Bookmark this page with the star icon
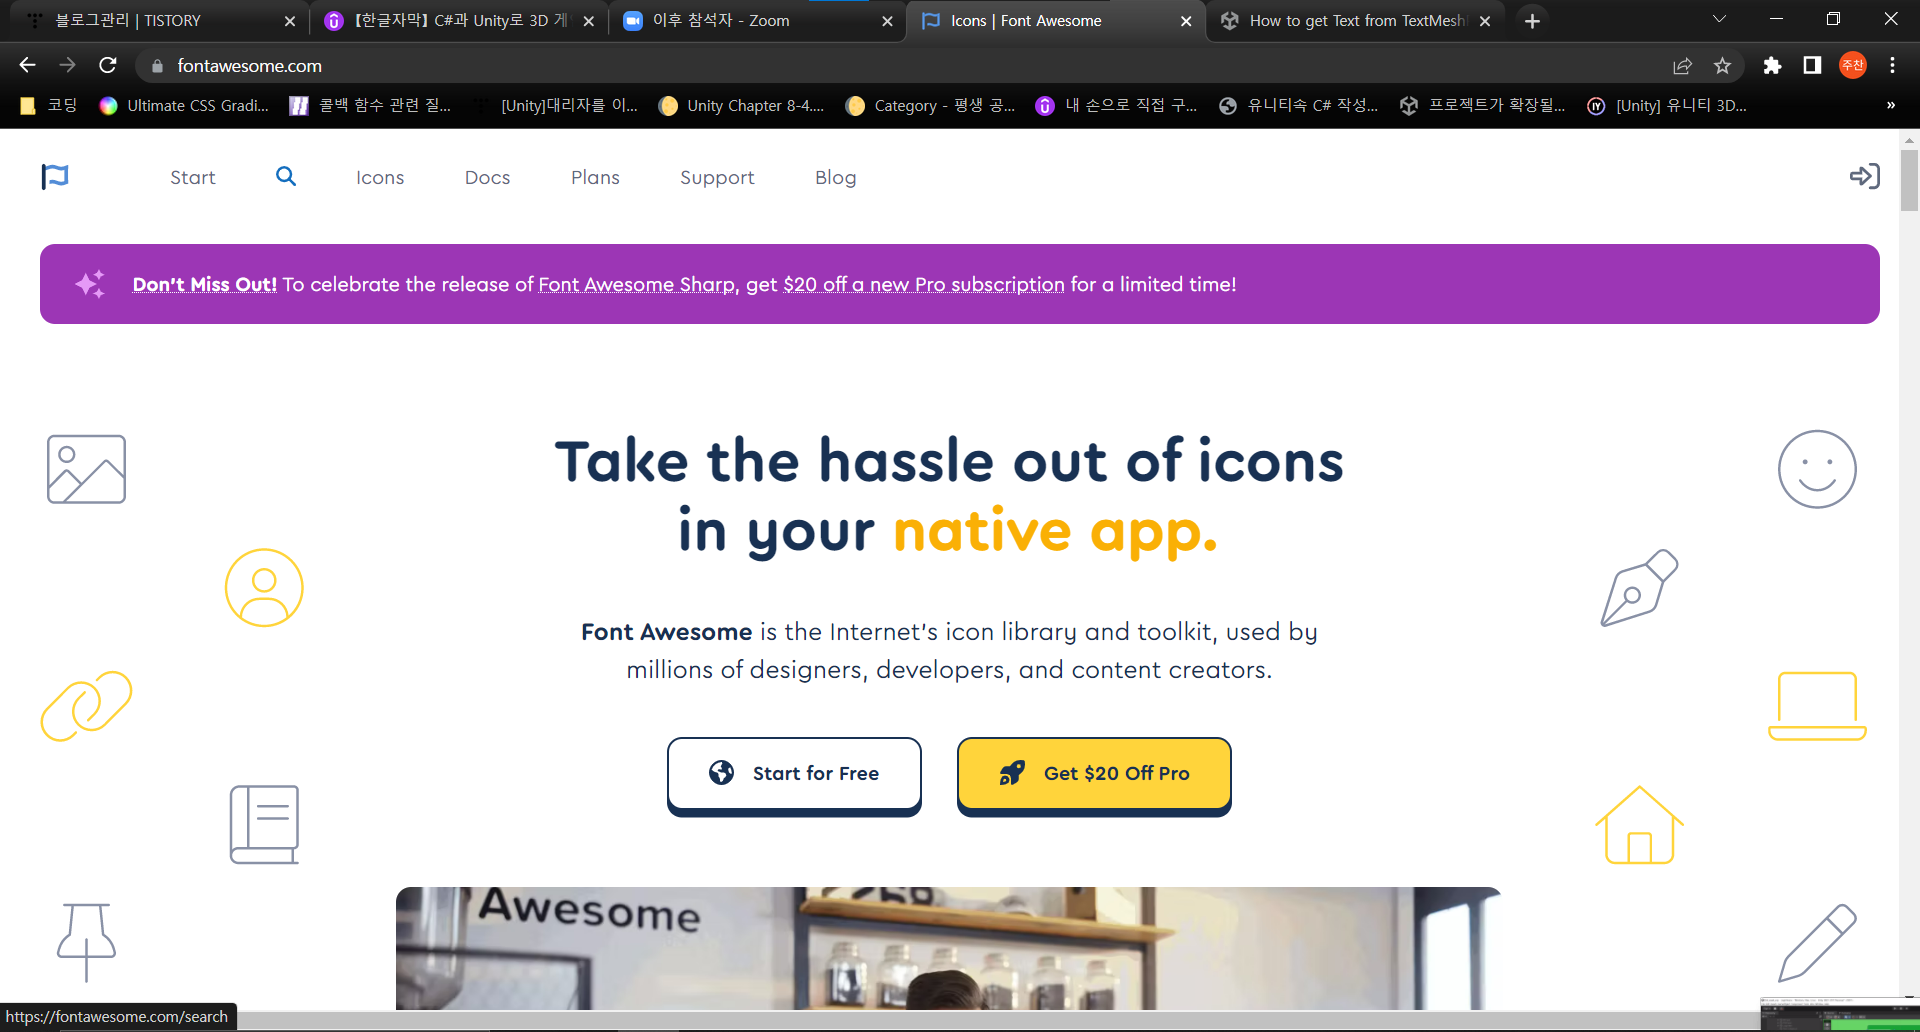The width and height of the screenshot is (1920, 1032). (1722, 66)
